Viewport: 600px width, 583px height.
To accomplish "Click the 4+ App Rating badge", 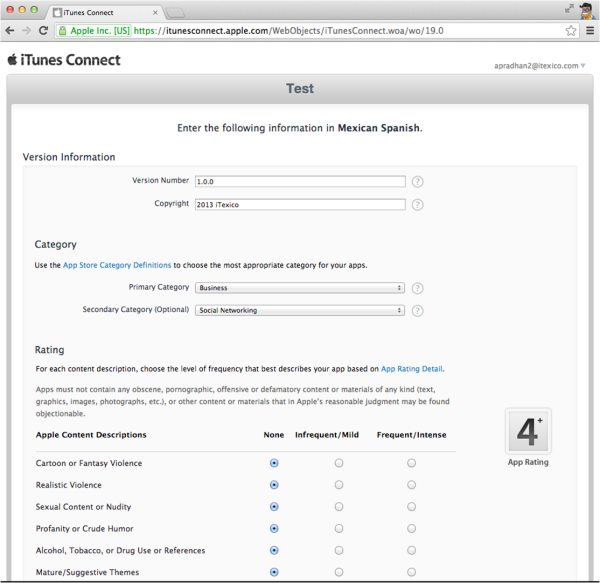I will pyautogui.click(x=528, y=432).
